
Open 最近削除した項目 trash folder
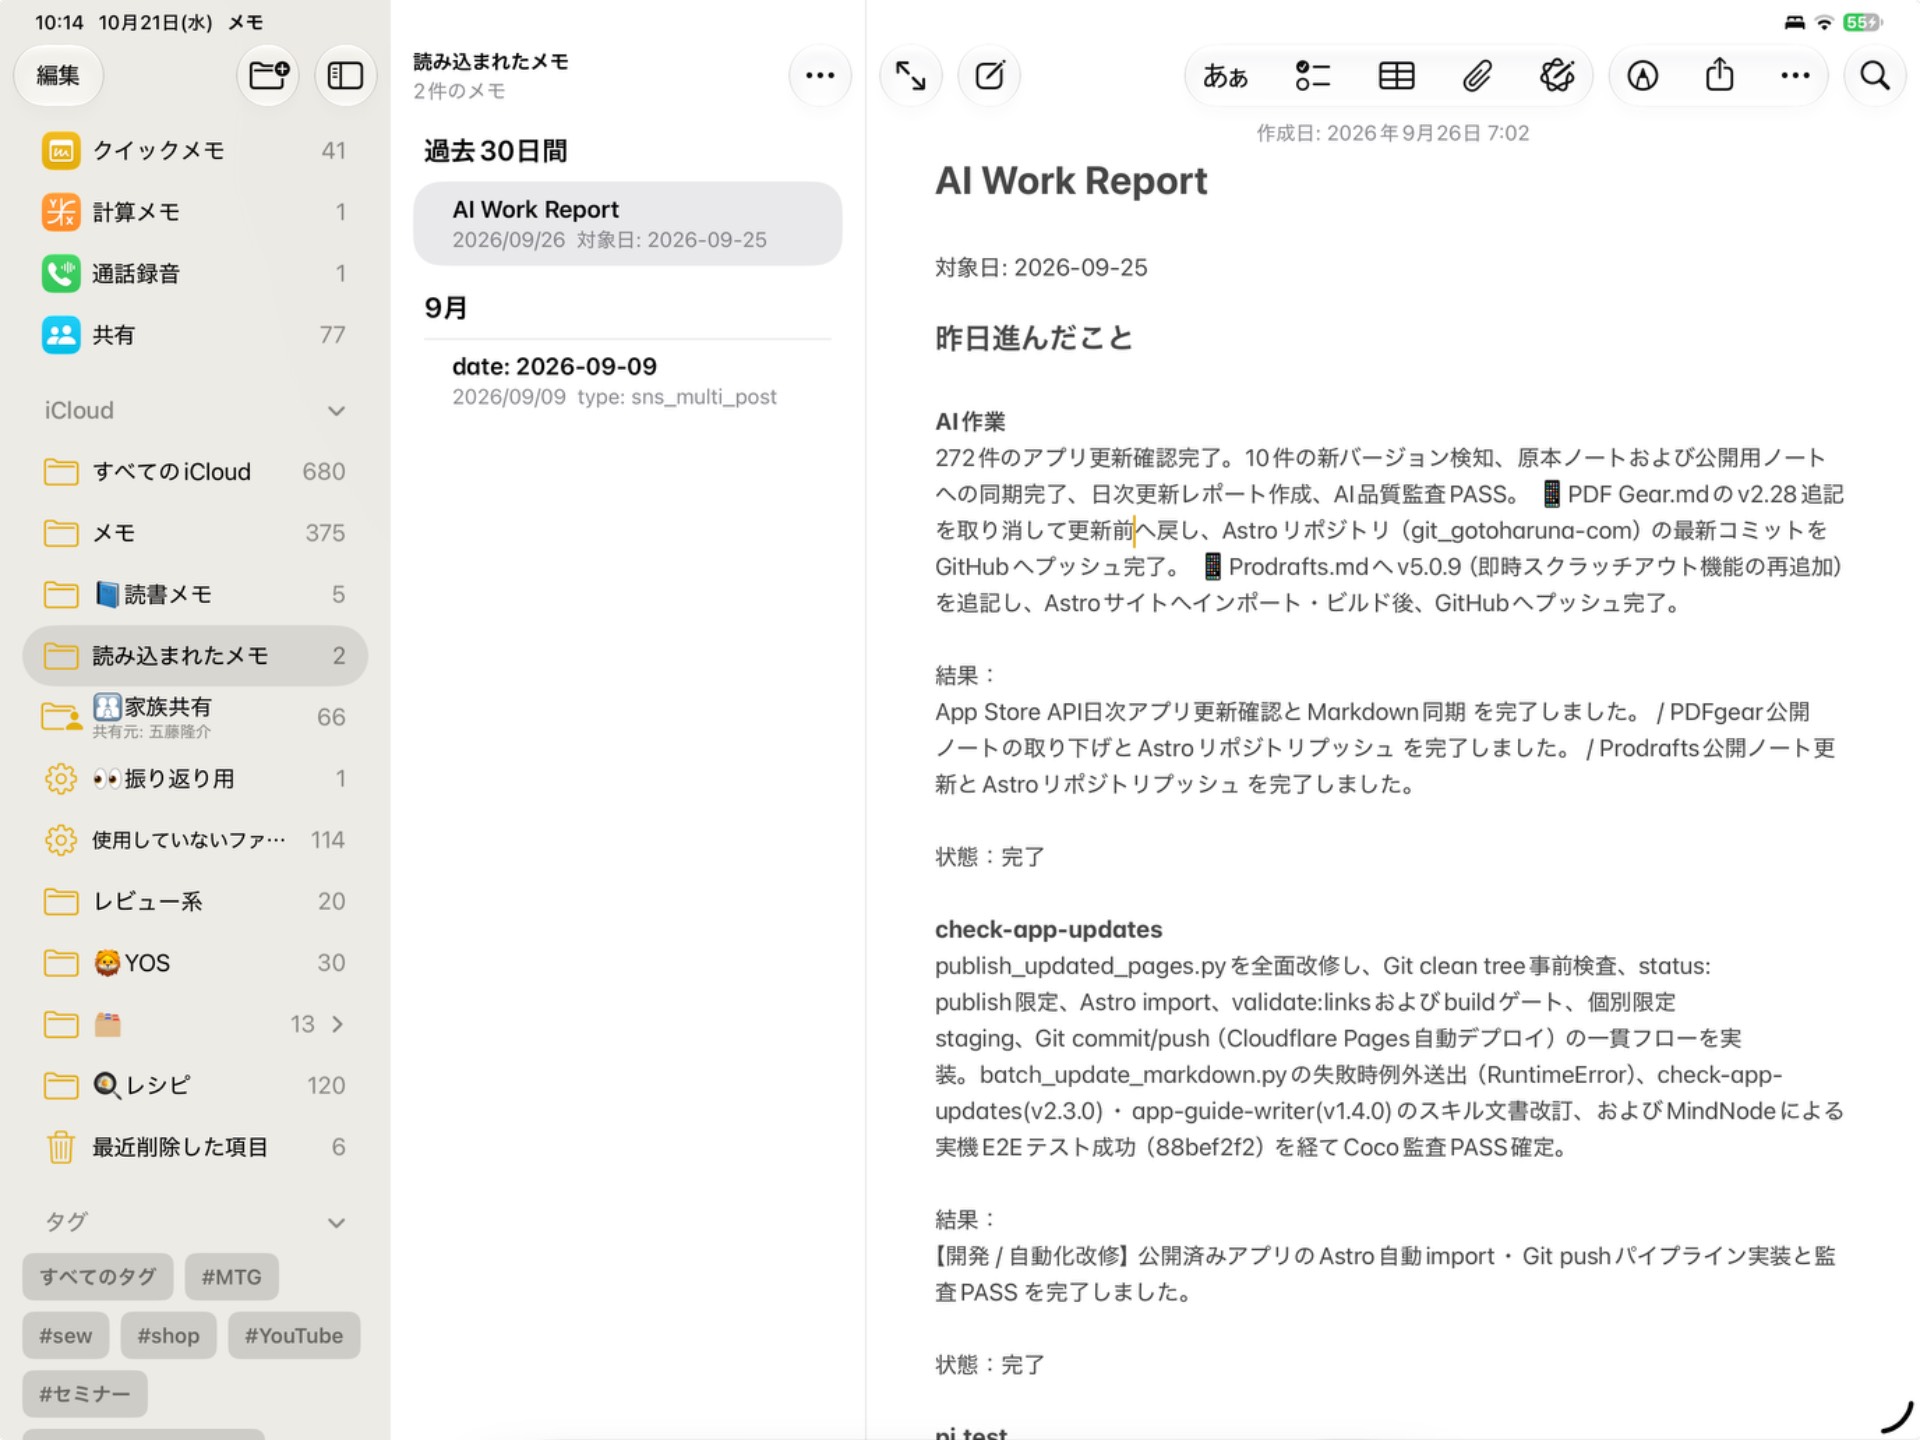(195, 1147)
